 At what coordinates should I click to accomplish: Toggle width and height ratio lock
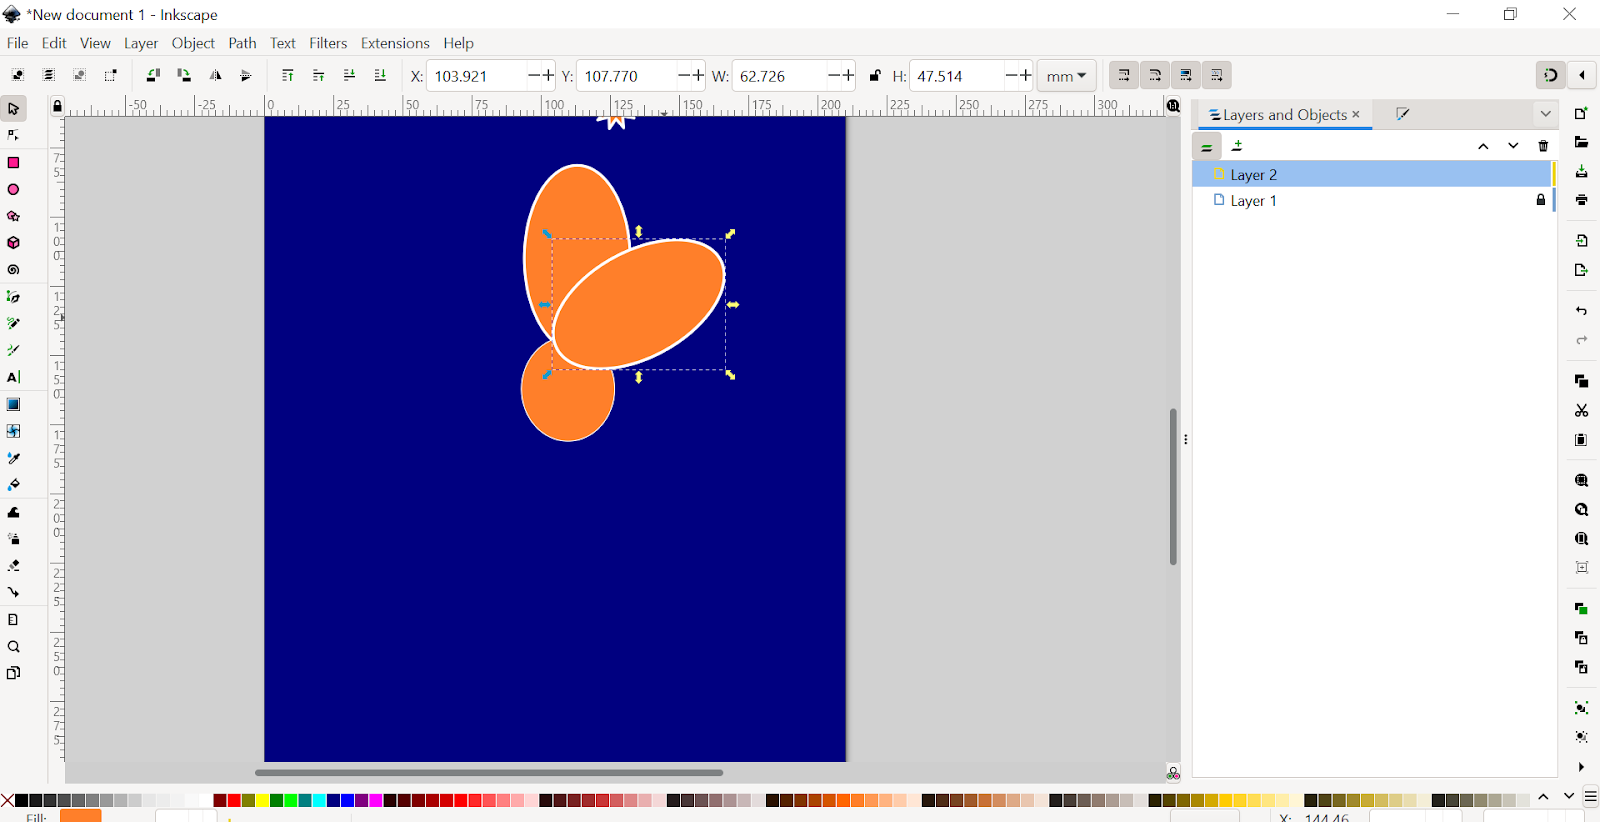click(875, 76)
